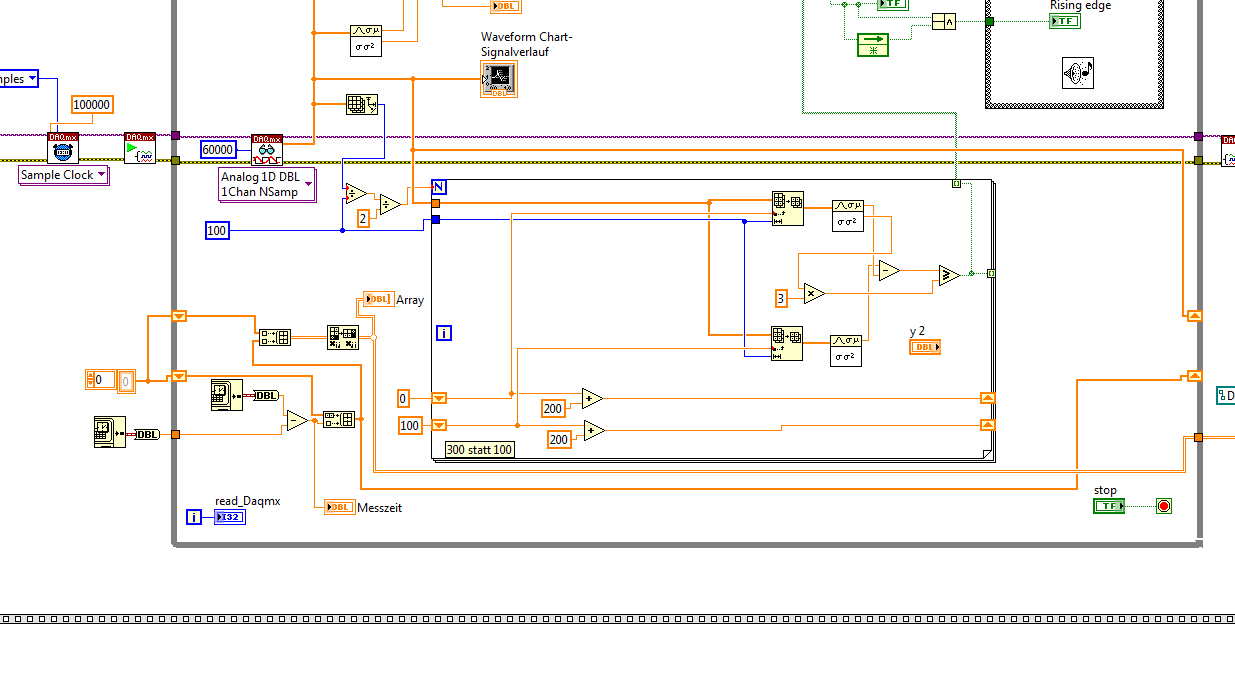
Task: Click the multiply node next to constant 3
Action: (x=813, y=293)
